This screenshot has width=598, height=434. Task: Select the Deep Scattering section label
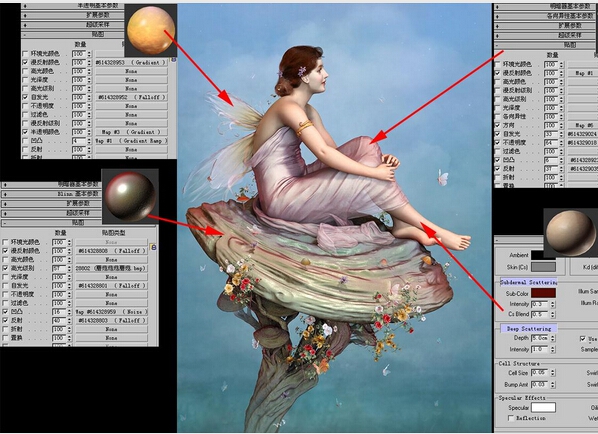click(x=529, y=328)
